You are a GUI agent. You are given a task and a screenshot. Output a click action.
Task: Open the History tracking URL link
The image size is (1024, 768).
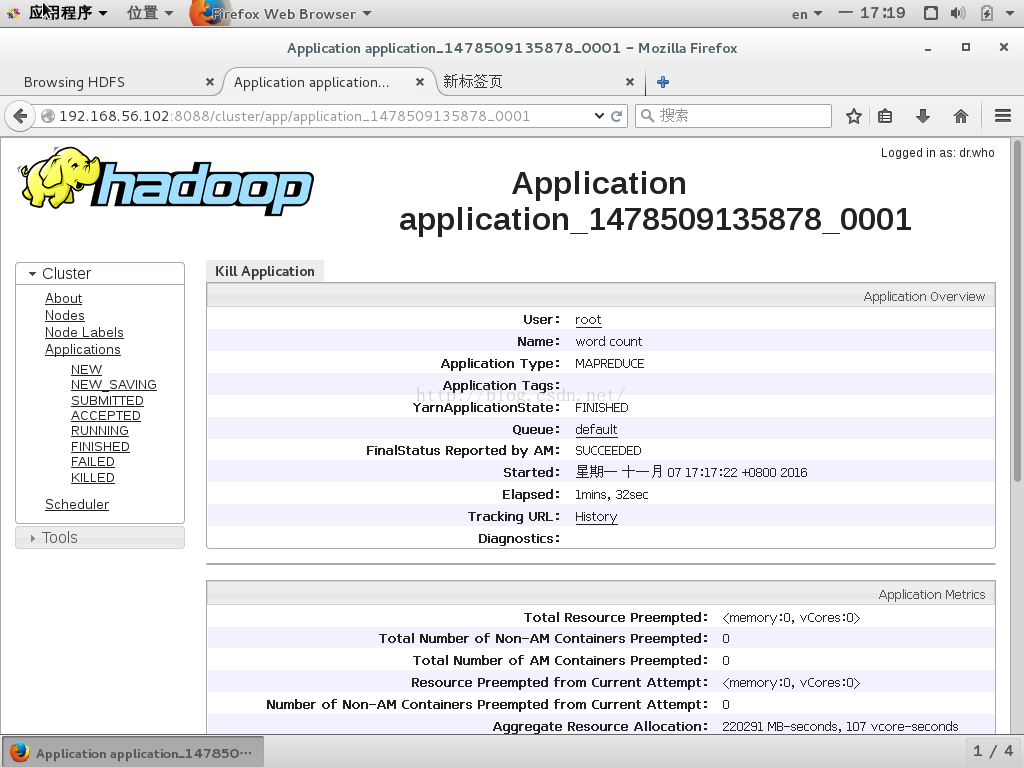pyautogui.click(x=596, y=517)
